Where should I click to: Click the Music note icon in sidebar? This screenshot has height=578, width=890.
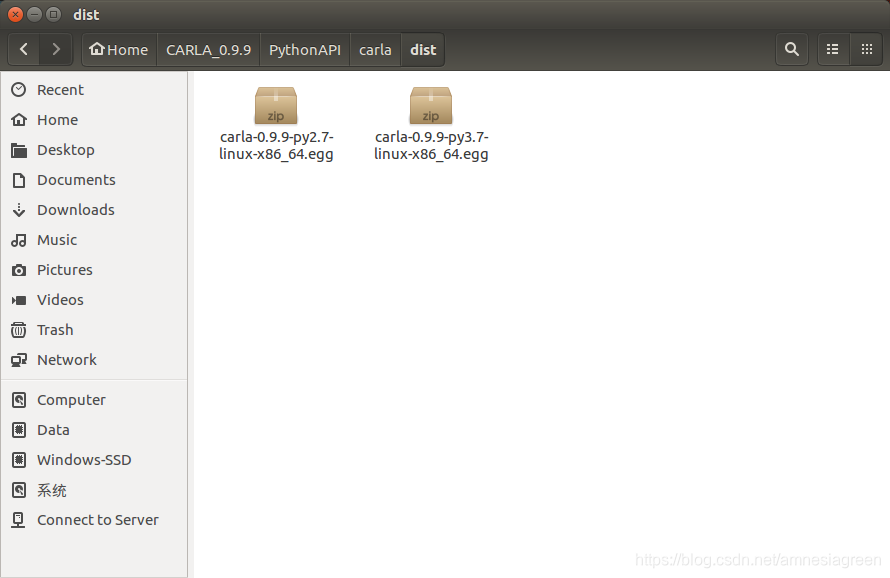point(19,240)
